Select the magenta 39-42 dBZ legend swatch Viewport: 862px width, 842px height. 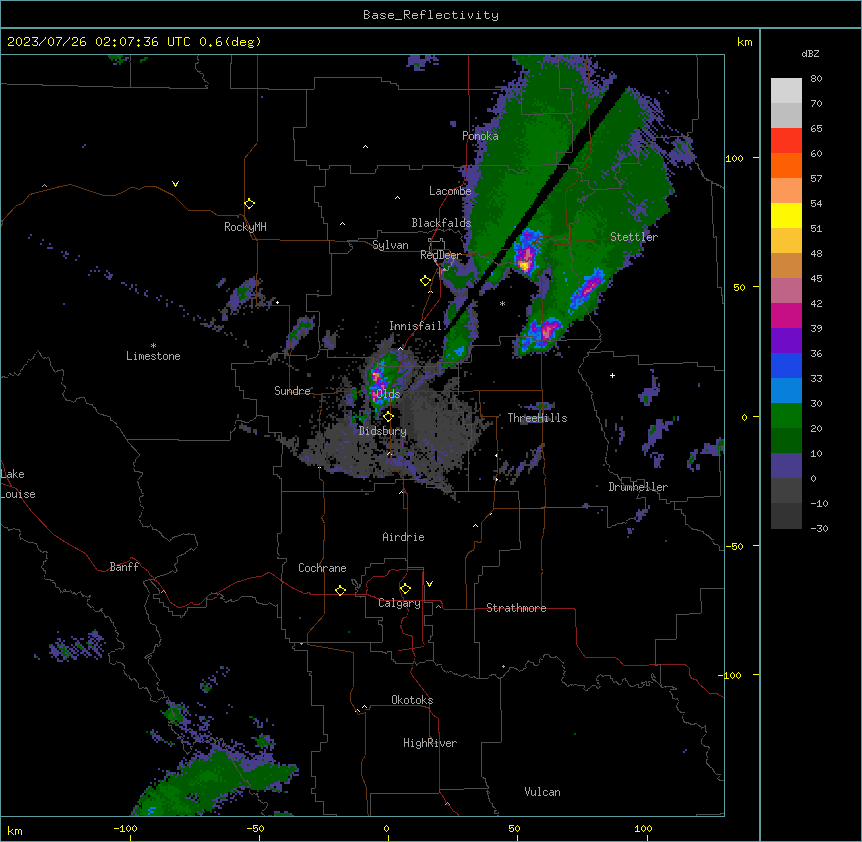coord(786,315)
